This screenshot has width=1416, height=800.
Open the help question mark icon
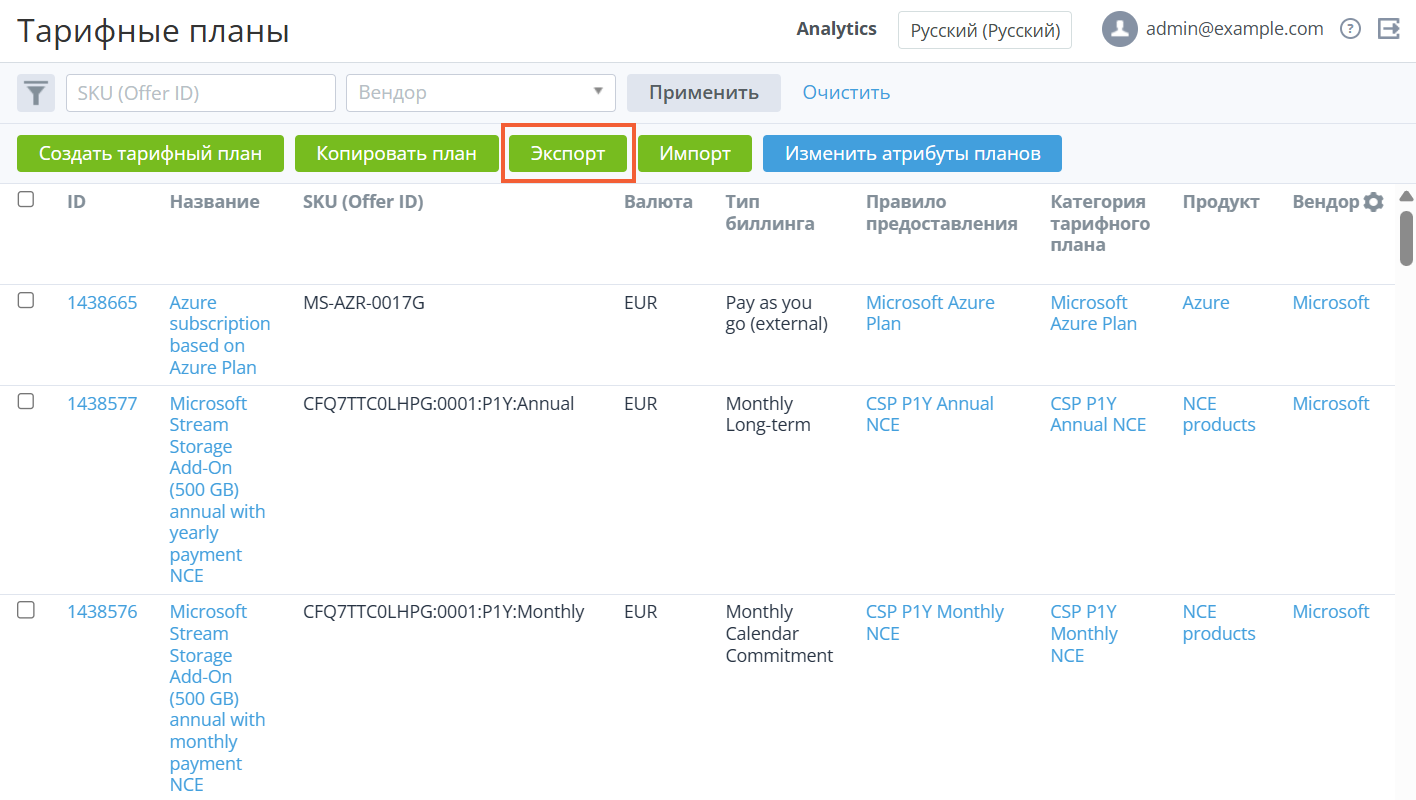point(1351,29)
